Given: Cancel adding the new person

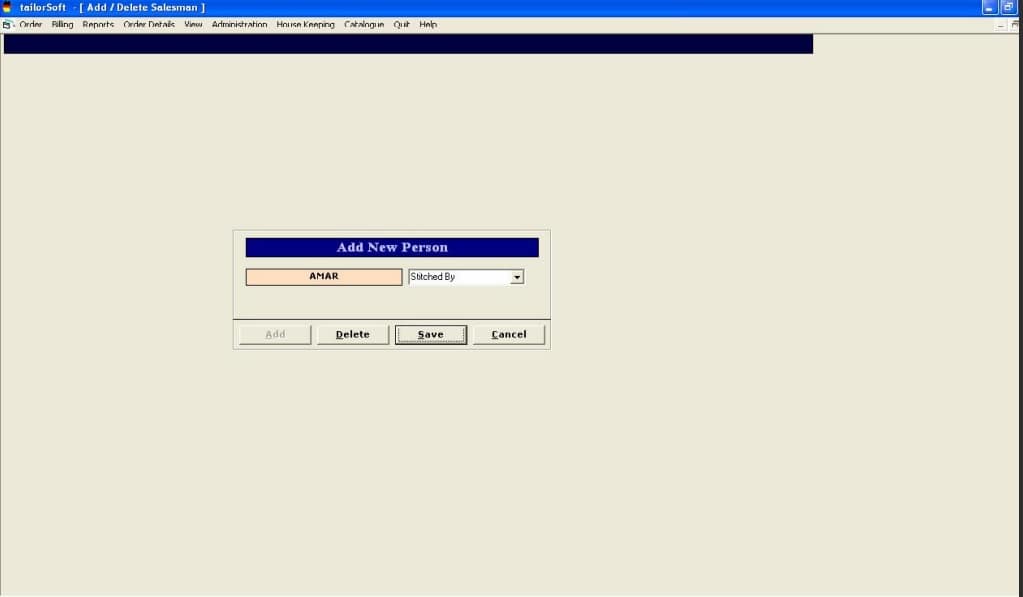Looking at the screenshot, I should click(508, 335).
